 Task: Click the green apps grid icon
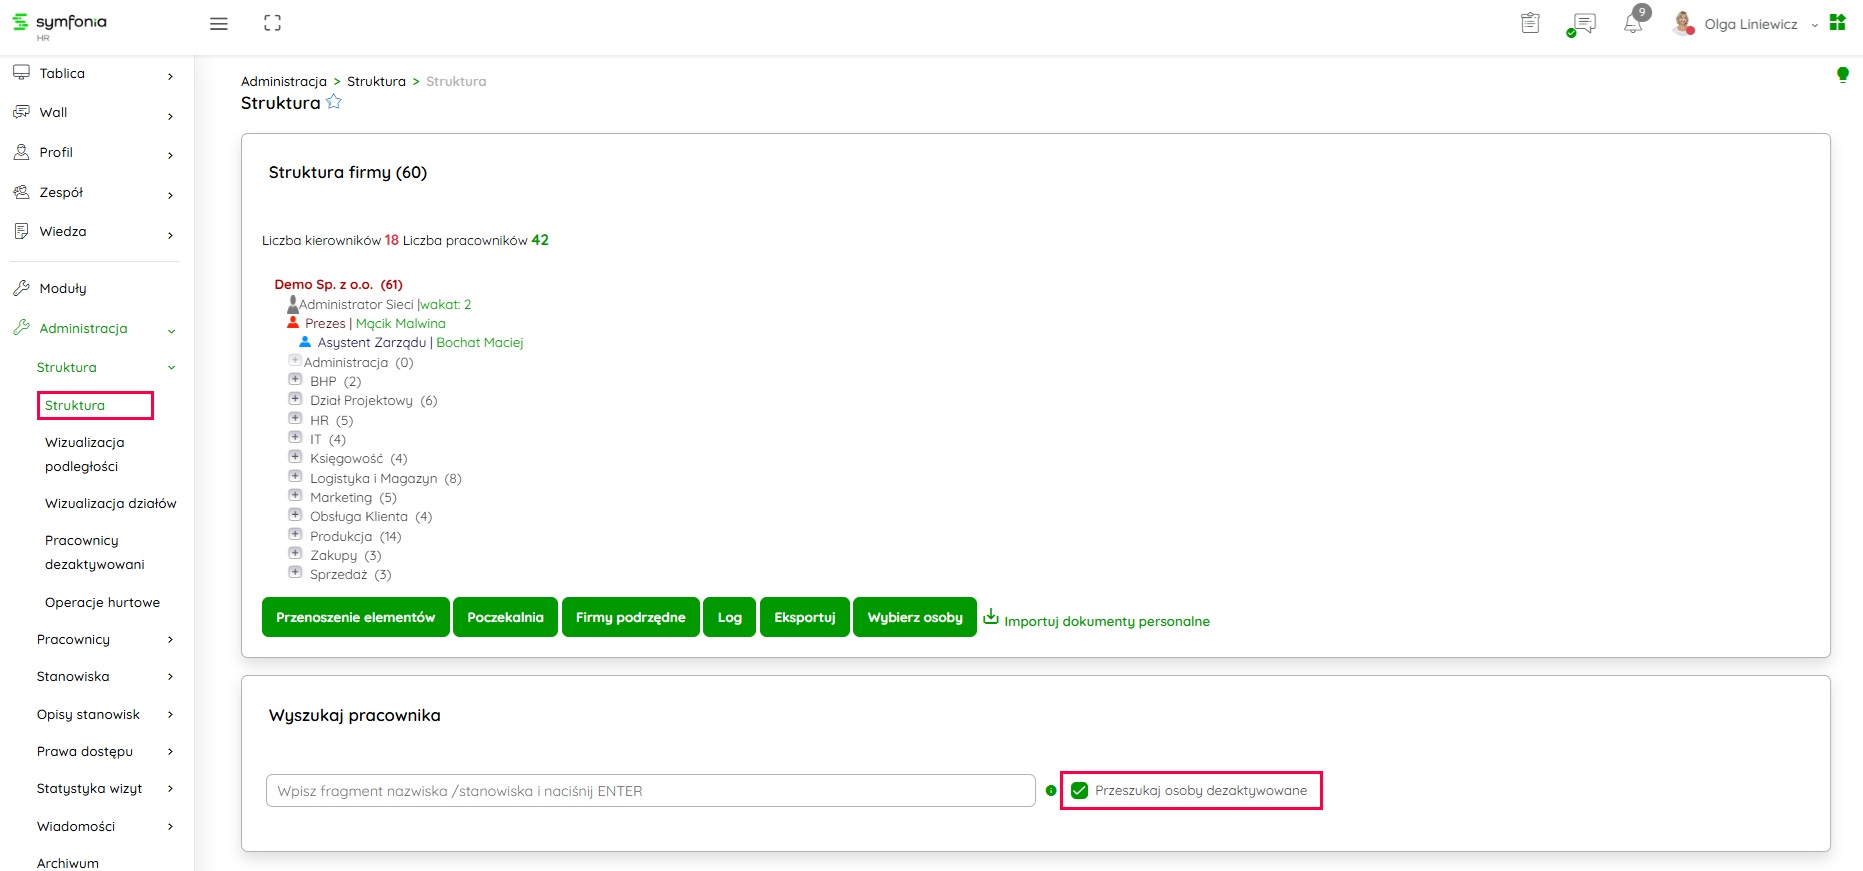(x=1837, y=23)
